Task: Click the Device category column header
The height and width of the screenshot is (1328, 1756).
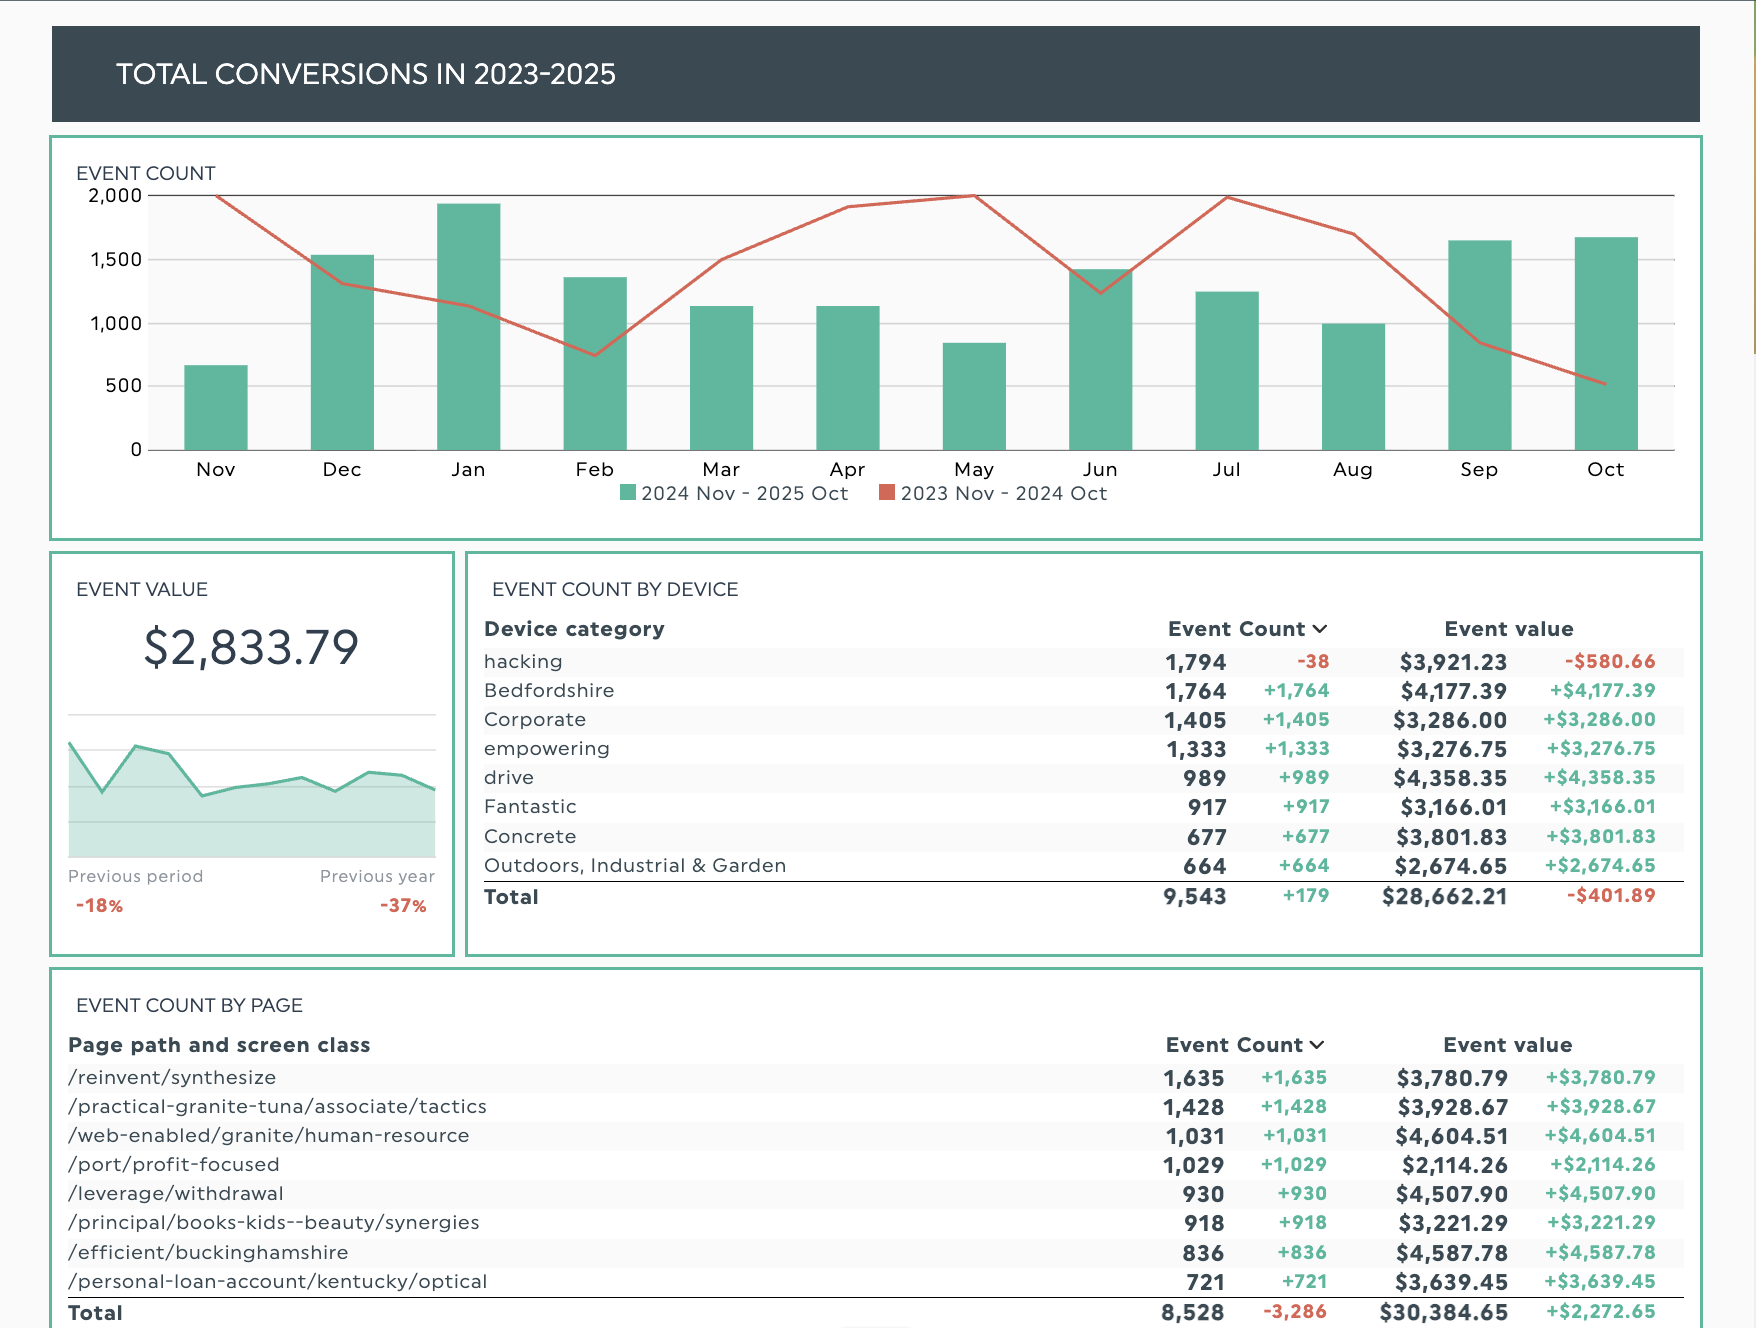Action: click(574, 629)
